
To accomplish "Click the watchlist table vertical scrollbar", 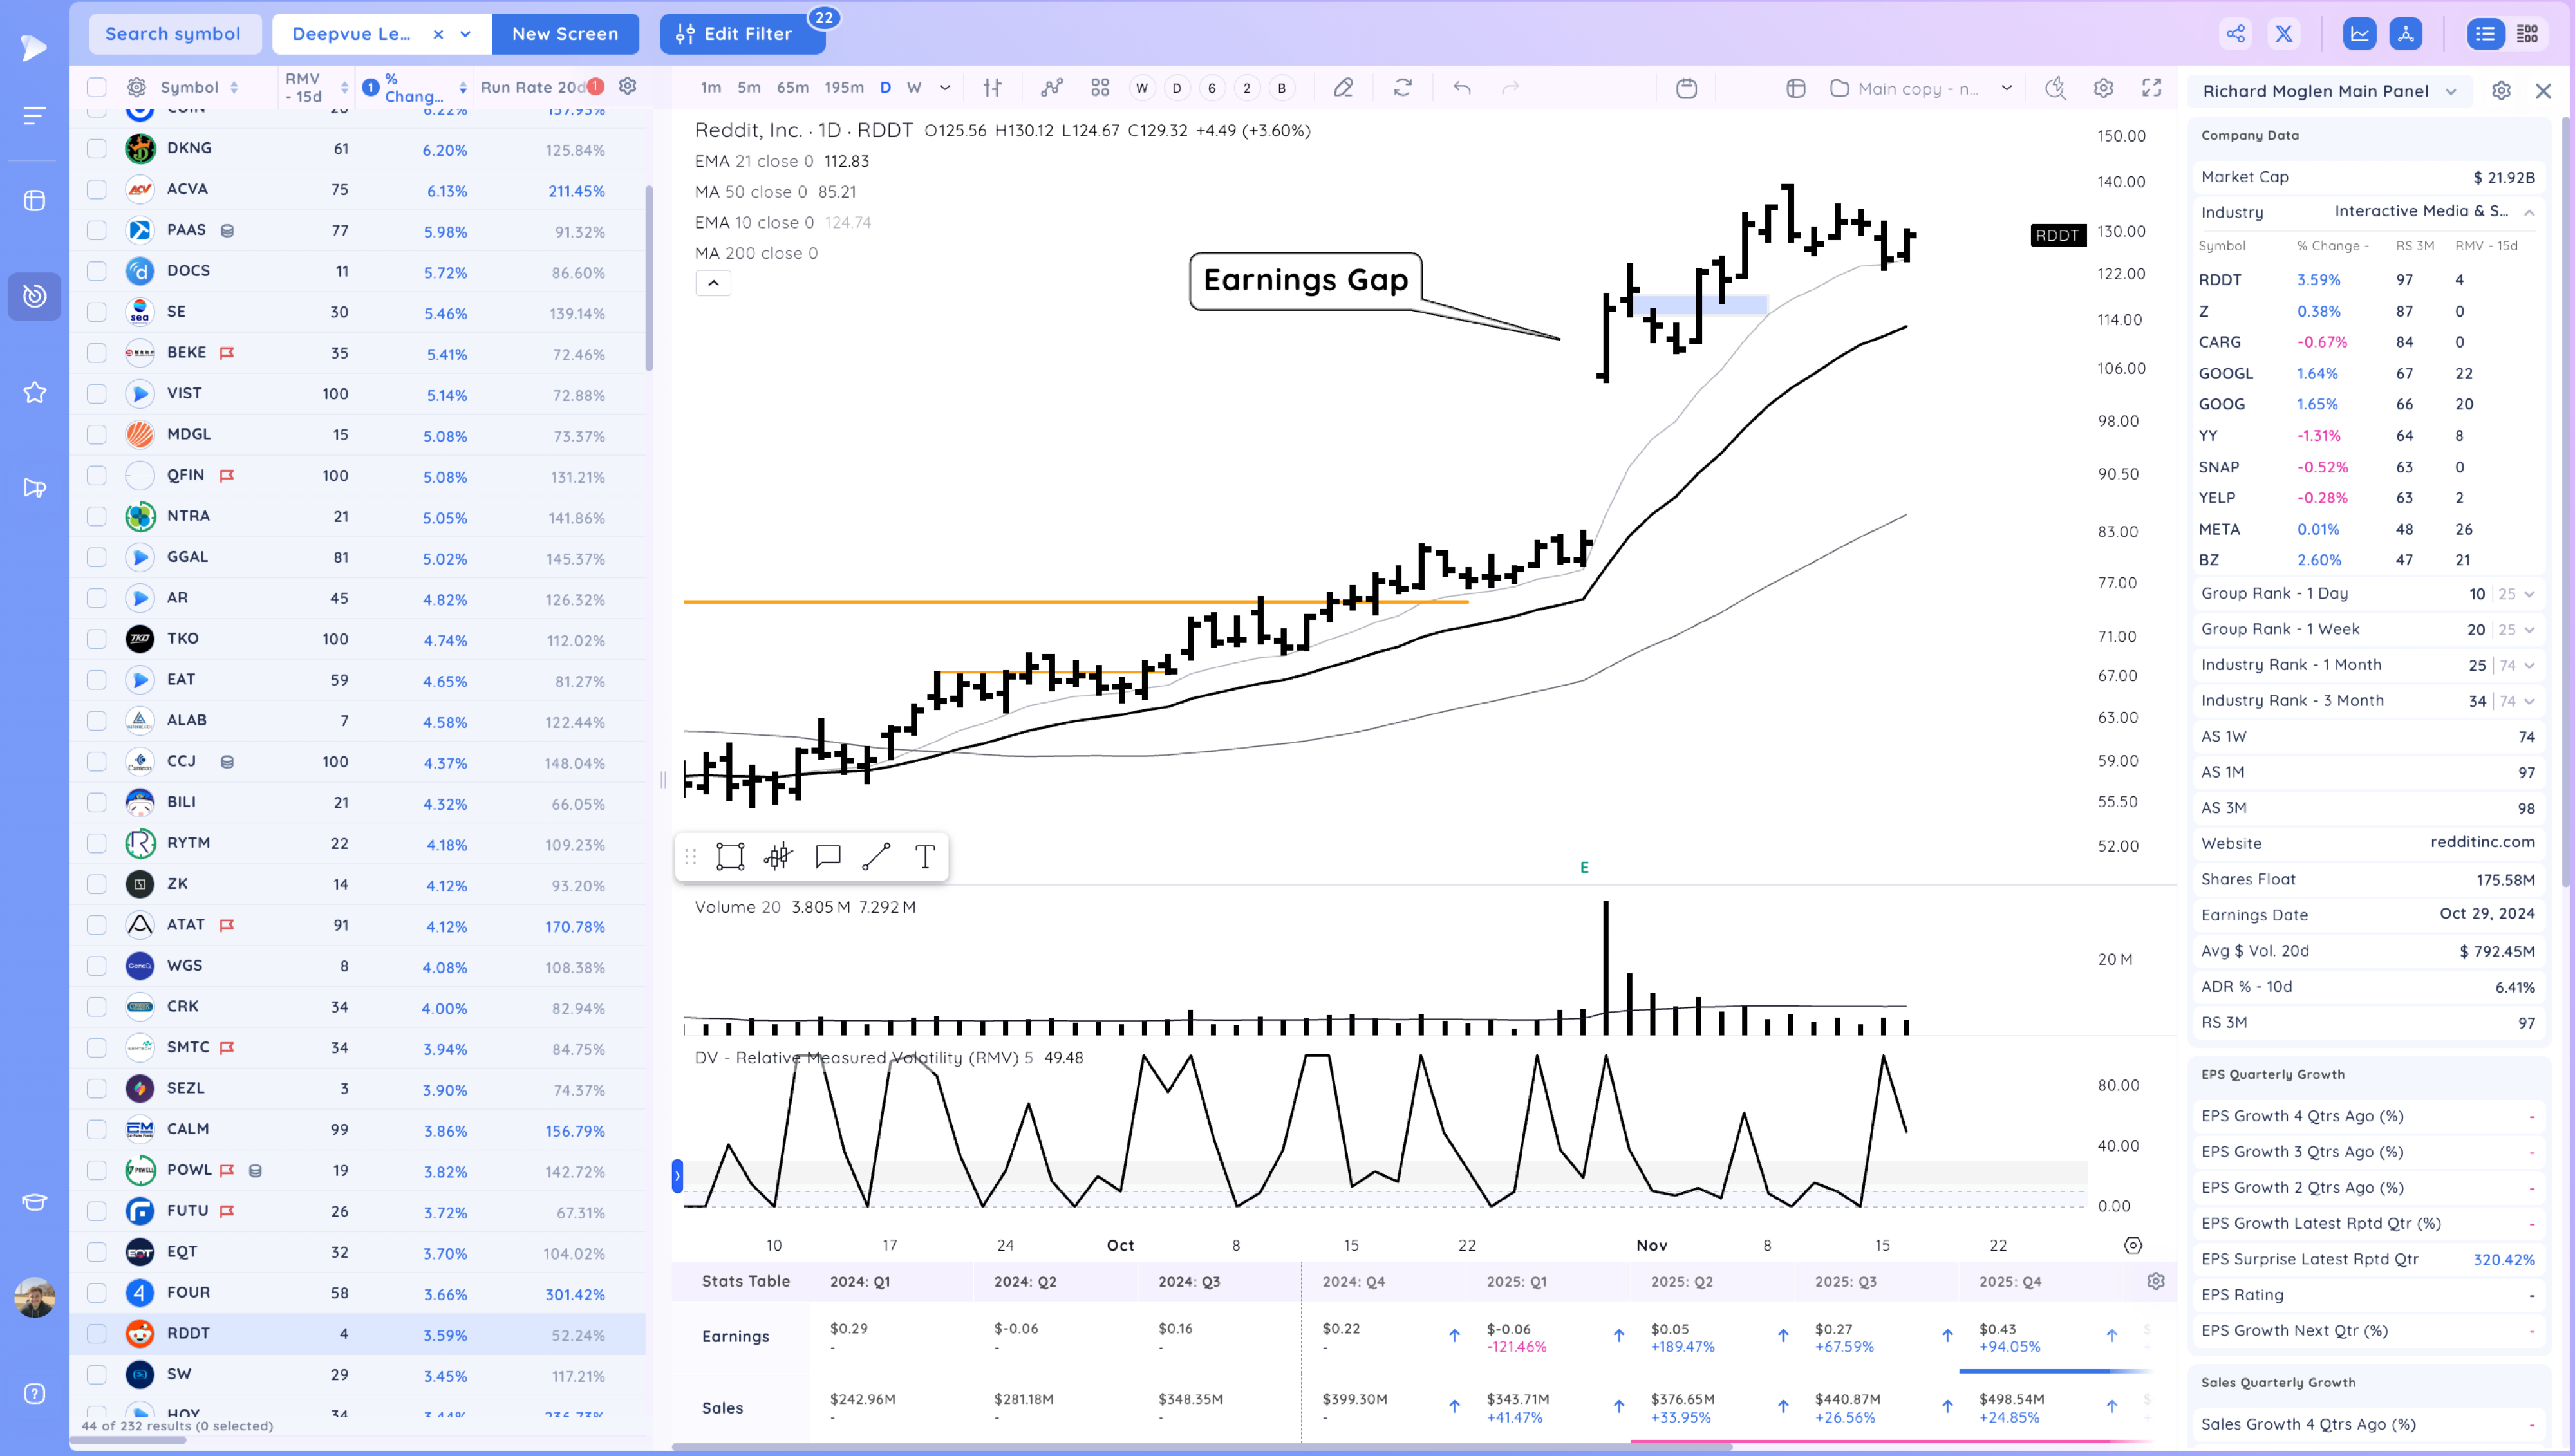I will click(649, 279).
